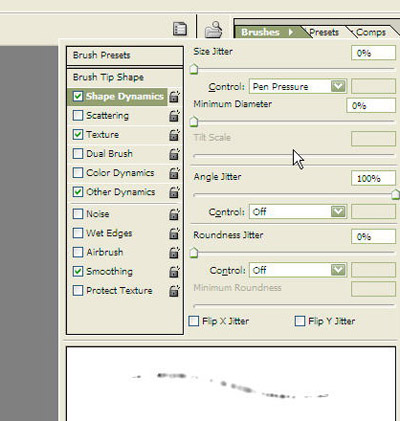Uncheck the Shape Dynamics checkbox

(x=78, y=96)
